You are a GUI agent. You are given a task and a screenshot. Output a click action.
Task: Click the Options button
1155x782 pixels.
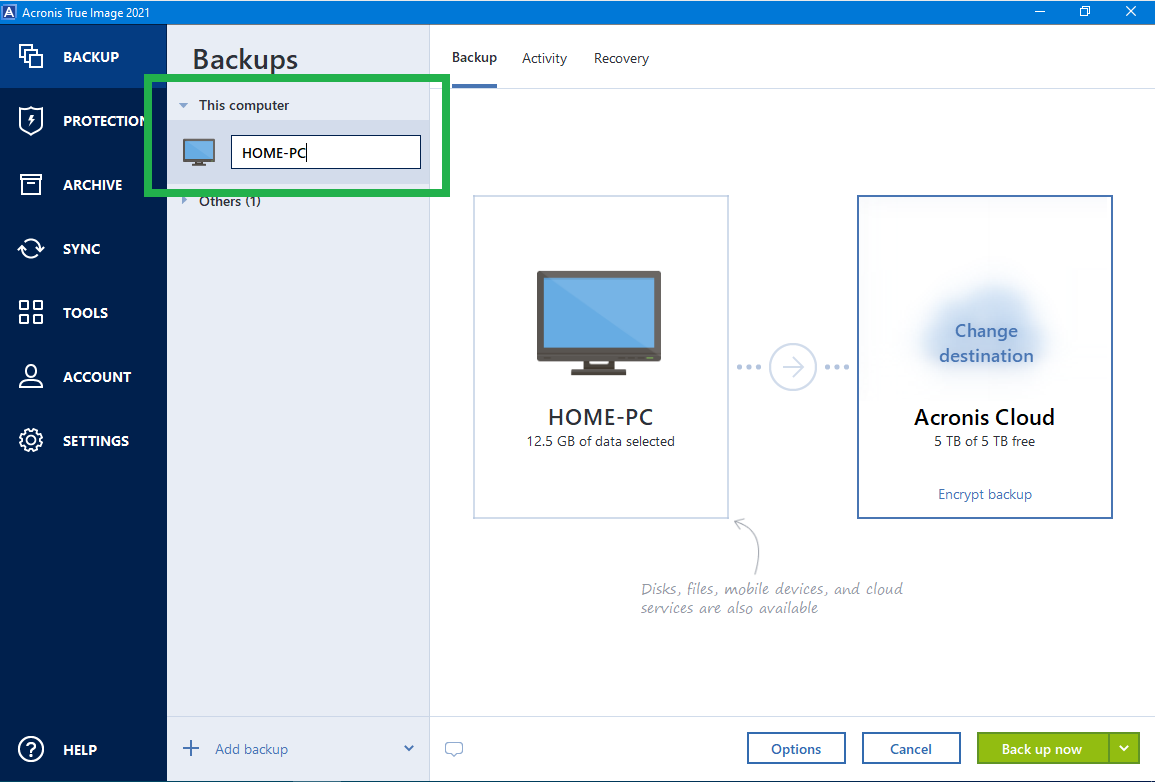coord(796,748)
